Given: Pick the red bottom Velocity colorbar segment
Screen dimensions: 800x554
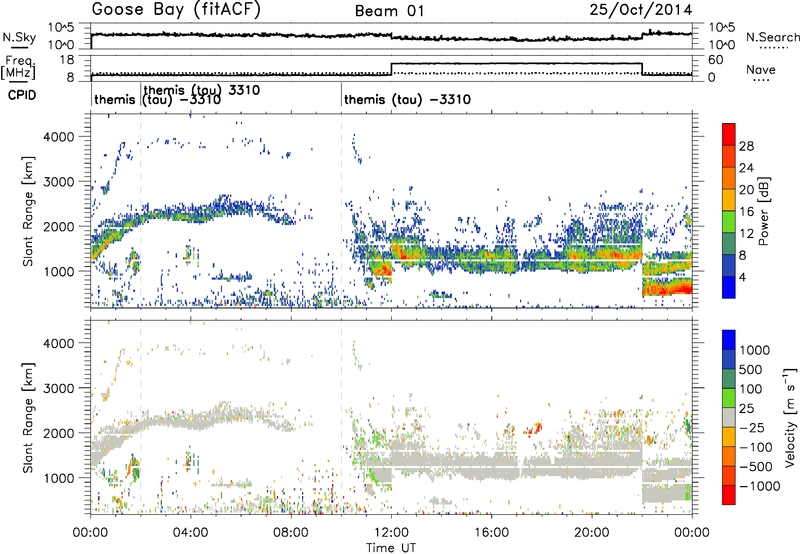Looking at the screenshot, I should 729,495.
